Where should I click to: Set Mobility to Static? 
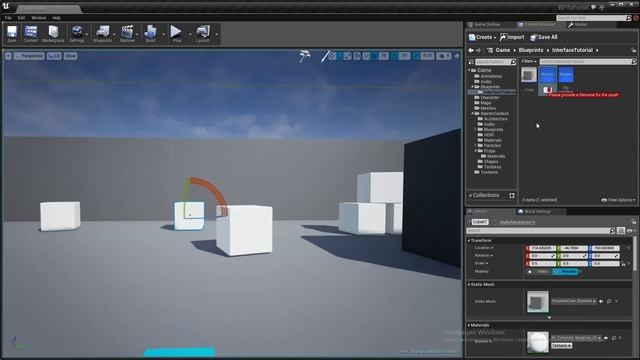pyautogui.click(x=538, y=271)
